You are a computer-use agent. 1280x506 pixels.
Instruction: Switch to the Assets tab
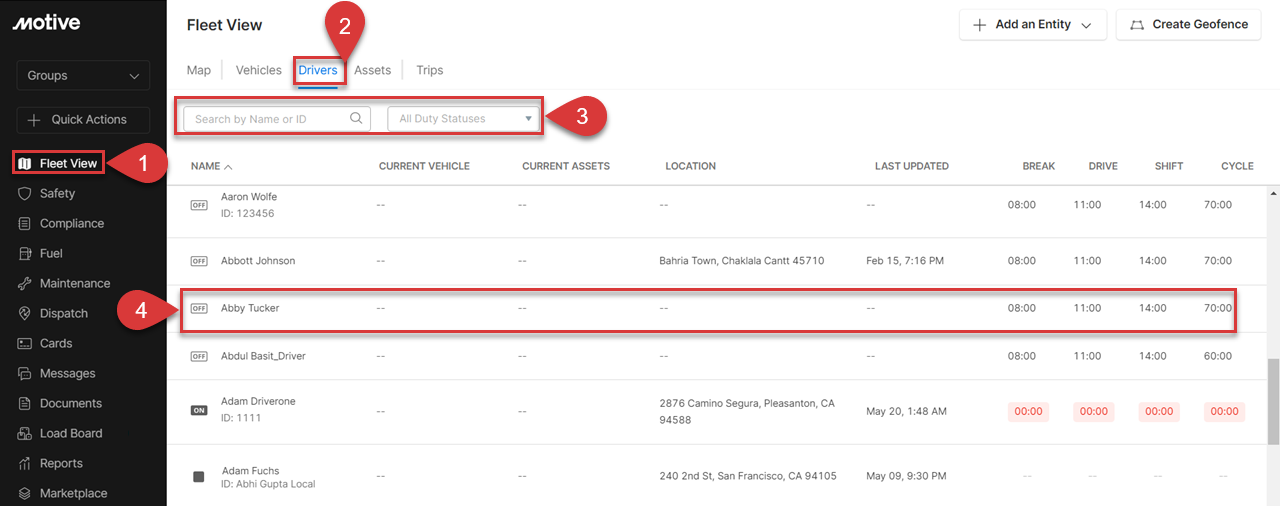click(x=372, y=70)
